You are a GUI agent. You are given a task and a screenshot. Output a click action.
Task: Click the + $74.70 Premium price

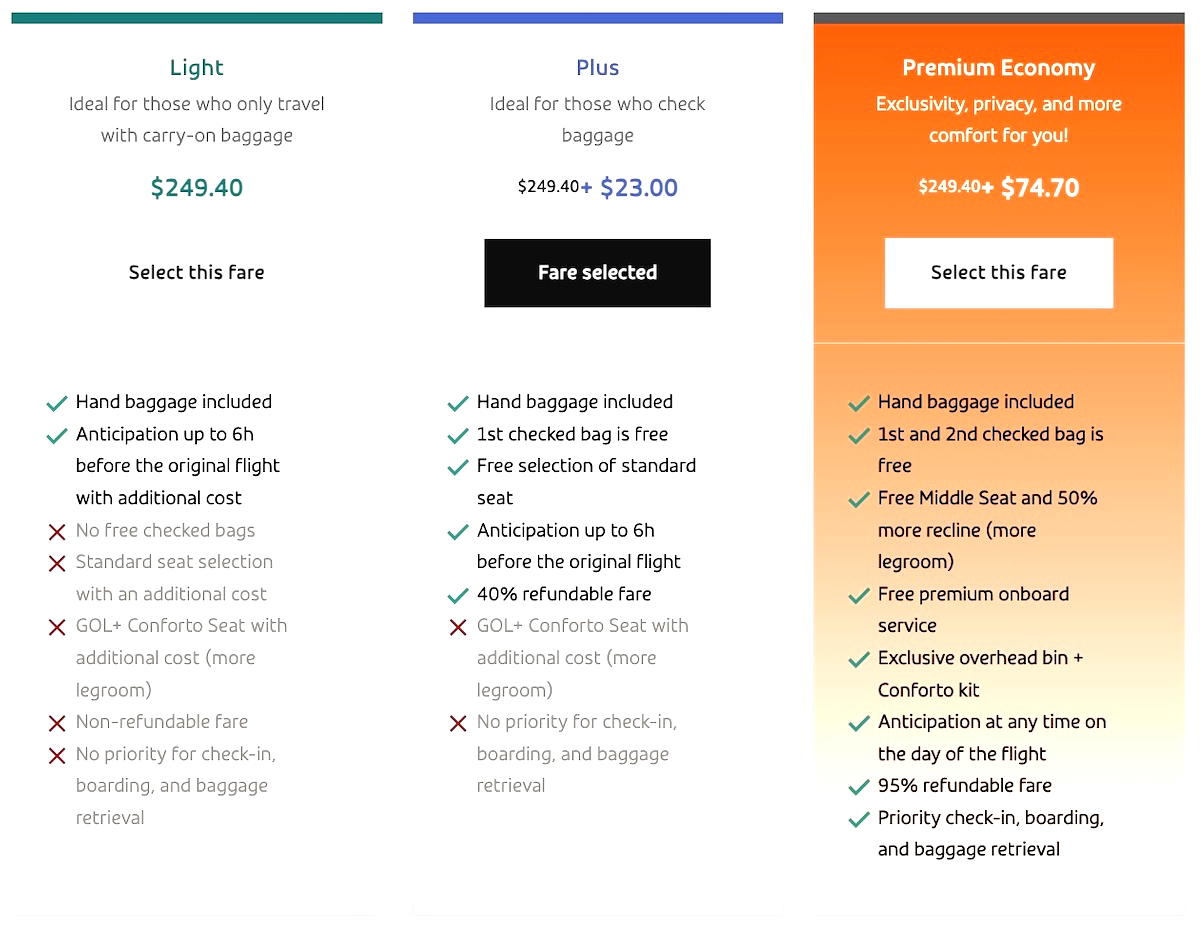pyautogui.click(x=1031, y=188)
